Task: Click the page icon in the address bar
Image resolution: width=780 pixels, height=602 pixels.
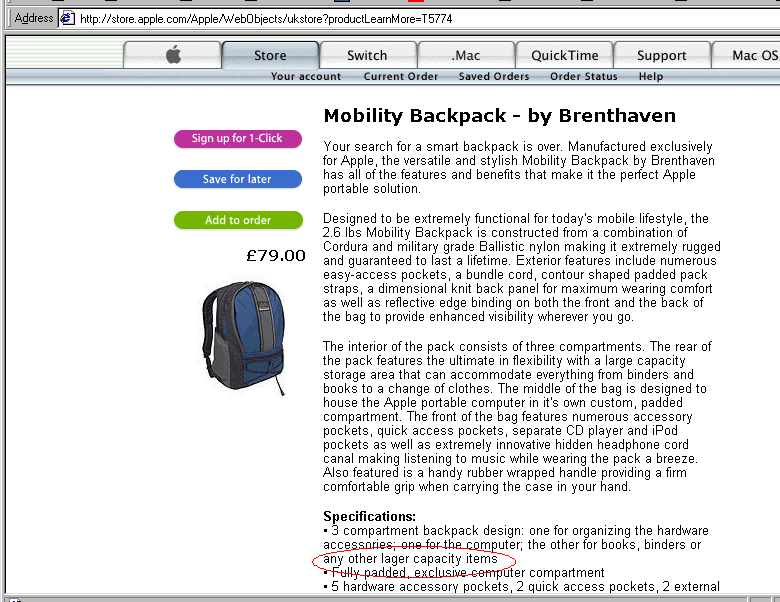Action: (67, 18)
